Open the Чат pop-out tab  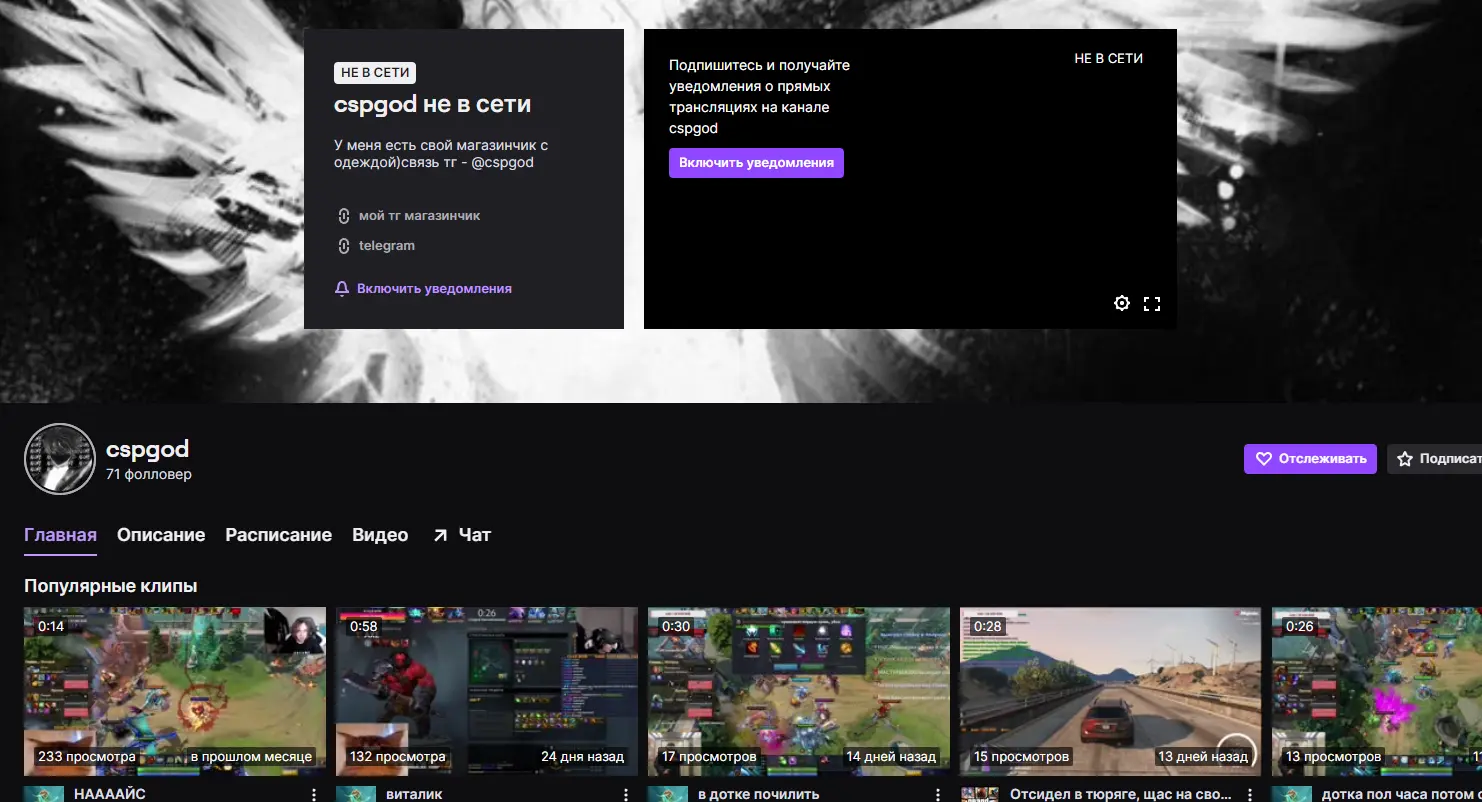click(462, 535)
